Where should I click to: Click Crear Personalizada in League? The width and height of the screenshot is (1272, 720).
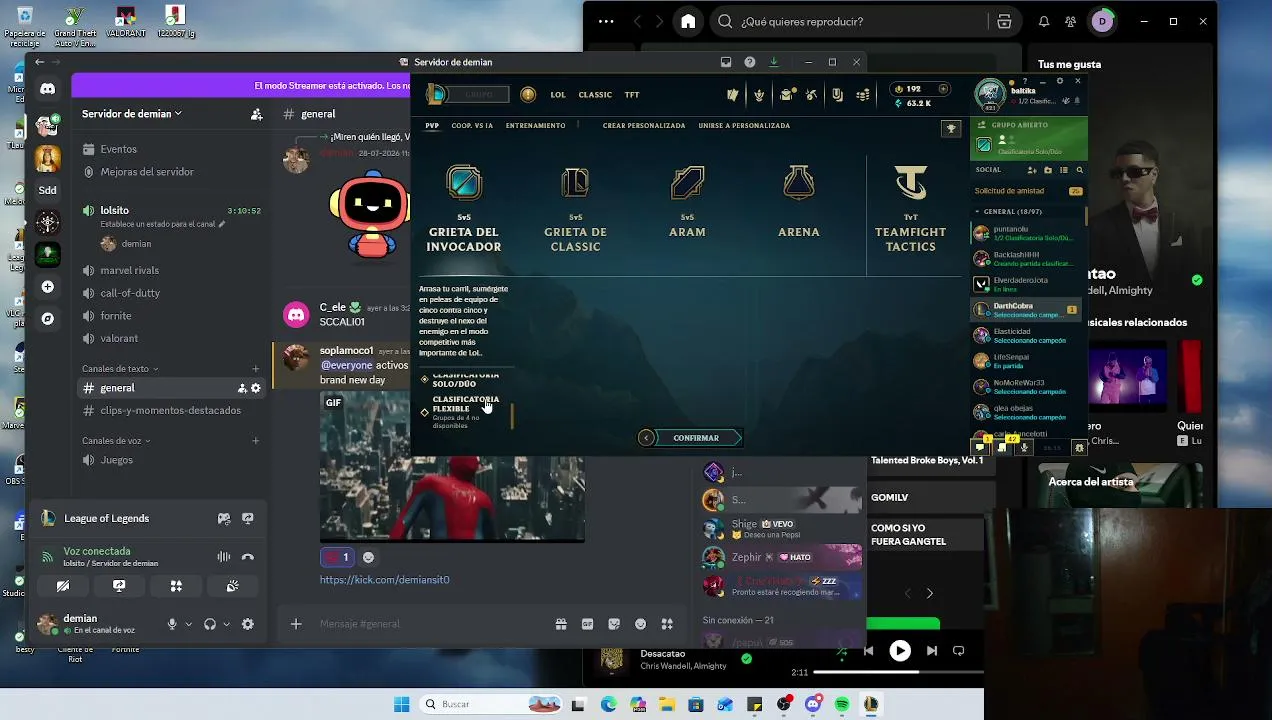tap(644, 126)
